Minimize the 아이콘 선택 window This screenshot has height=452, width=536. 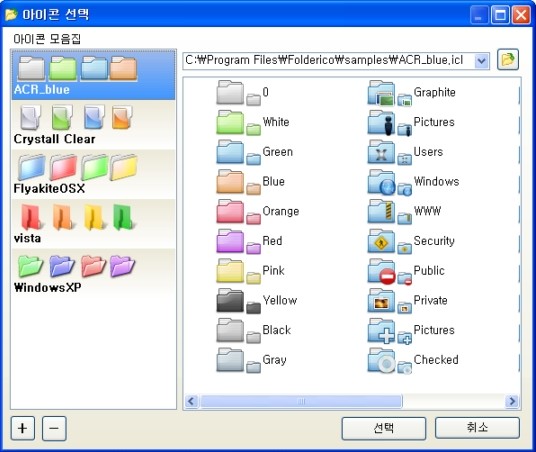tap(479, 15)
